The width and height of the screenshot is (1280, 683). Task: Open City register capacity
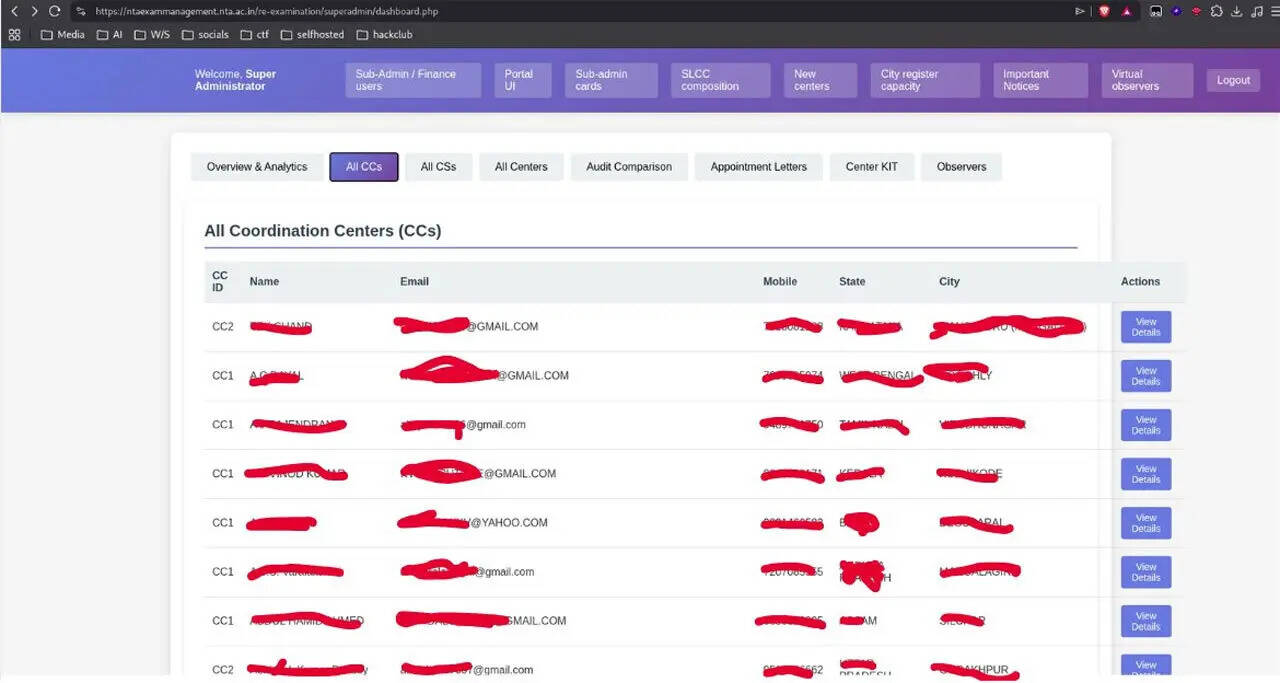click(x=925, y=80)
